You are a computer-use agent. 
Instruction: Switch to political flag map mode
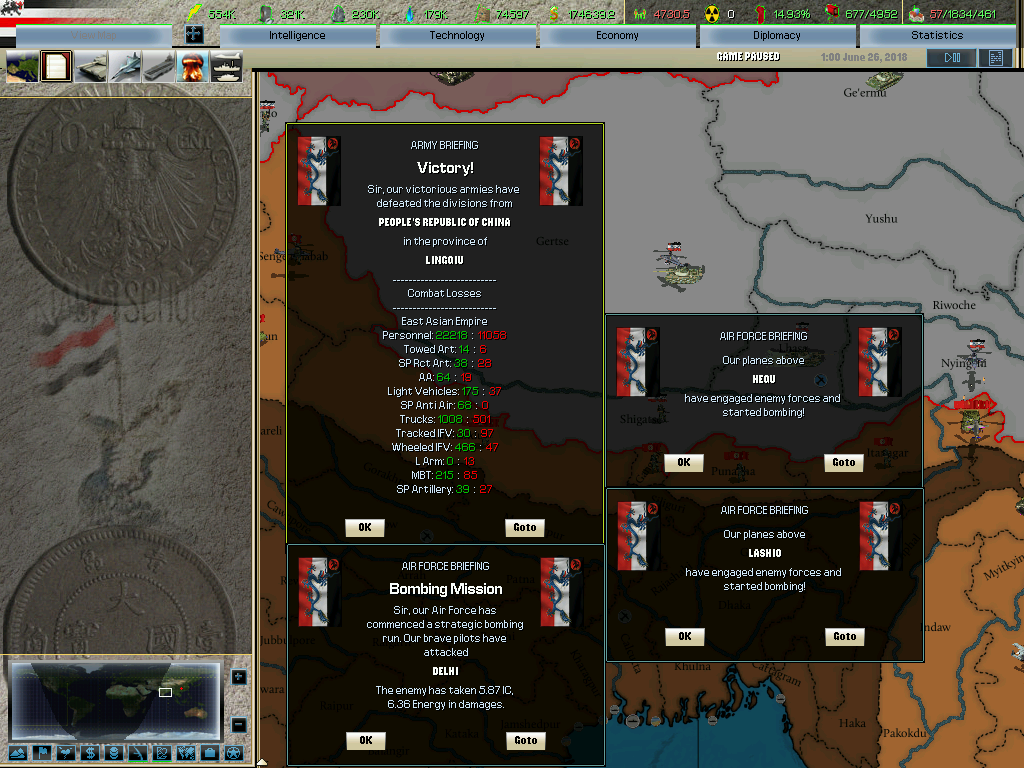(42, 752)
